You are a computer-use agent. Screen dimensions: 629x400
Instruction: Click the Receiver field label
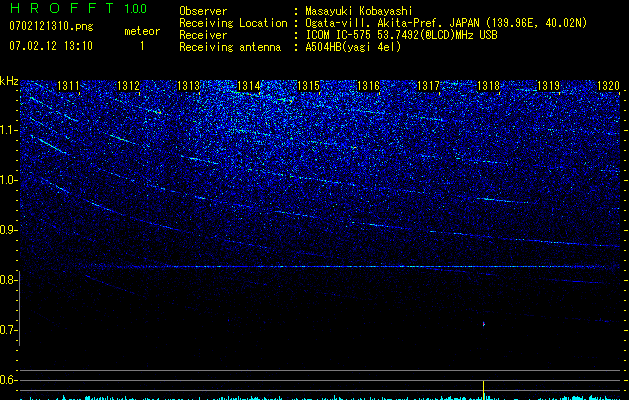coord(203,35)
